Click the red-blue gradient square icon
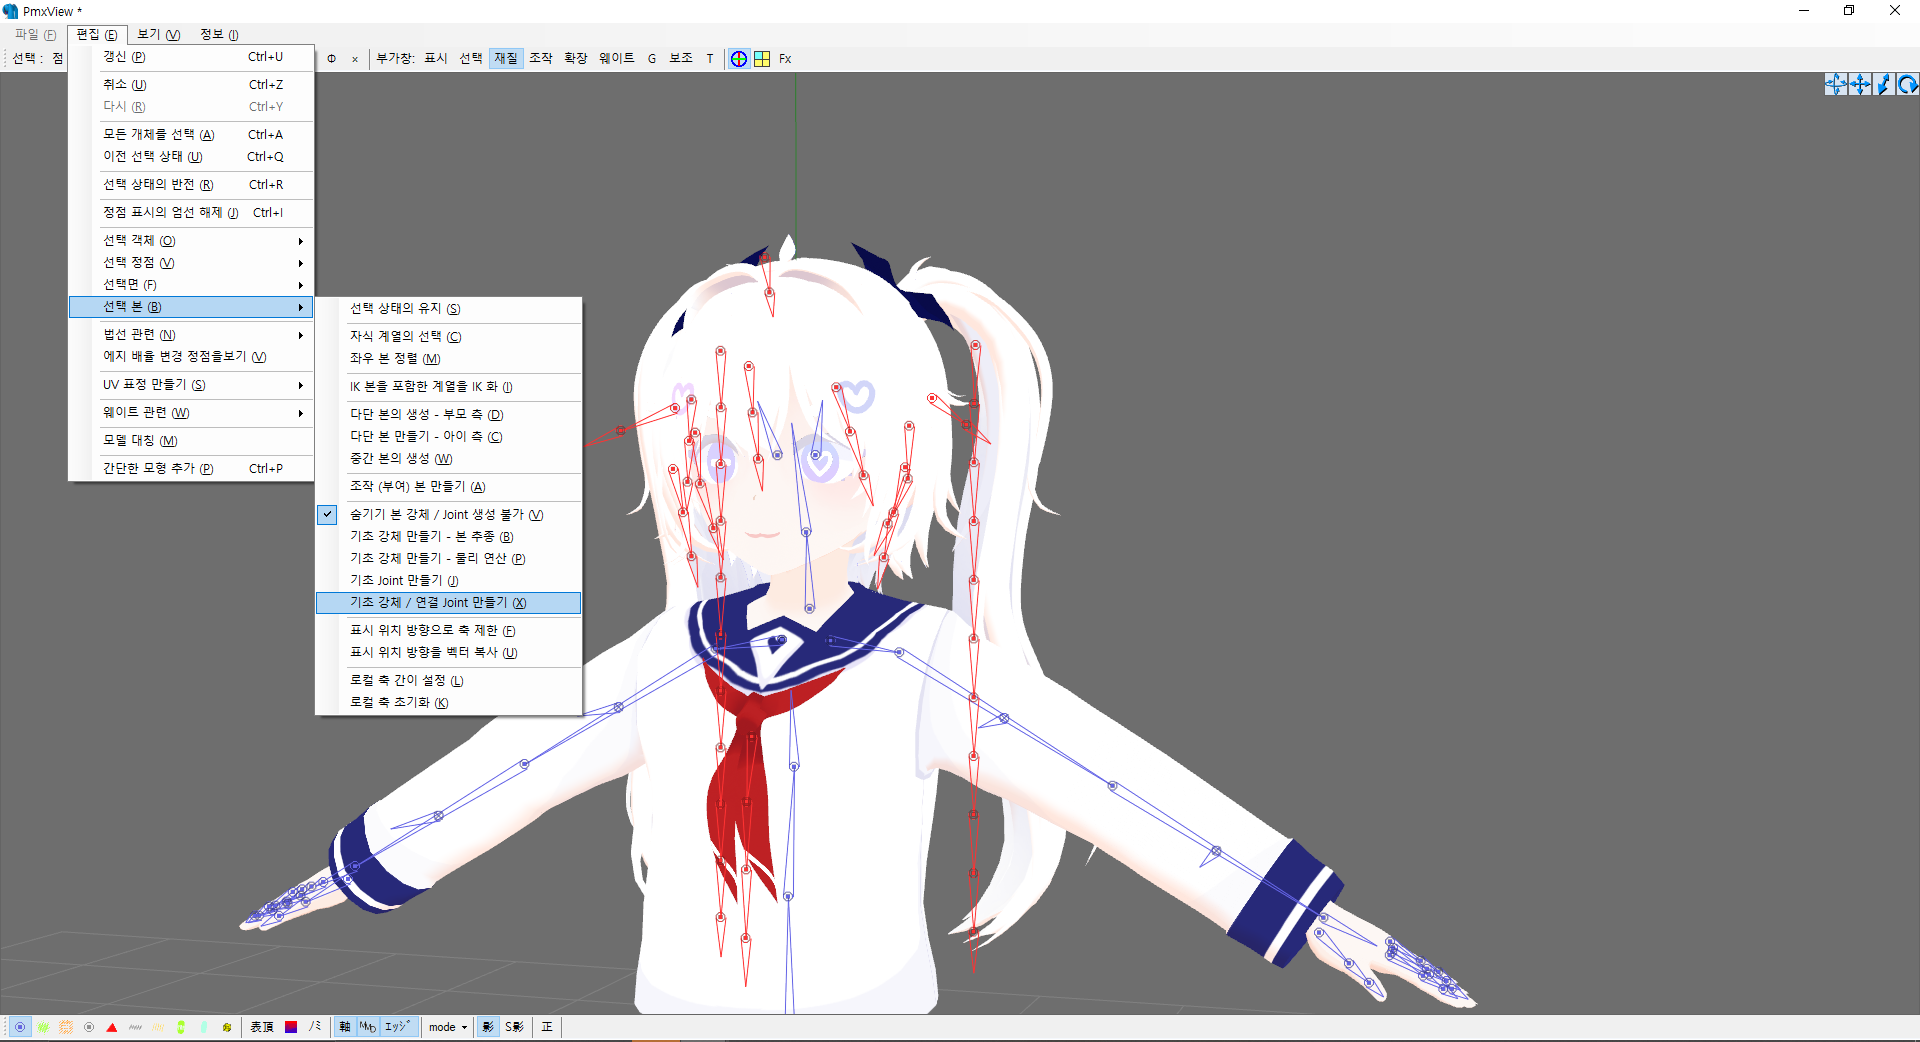This screenshot has height=1042, width=1920. coord(291,1027)
